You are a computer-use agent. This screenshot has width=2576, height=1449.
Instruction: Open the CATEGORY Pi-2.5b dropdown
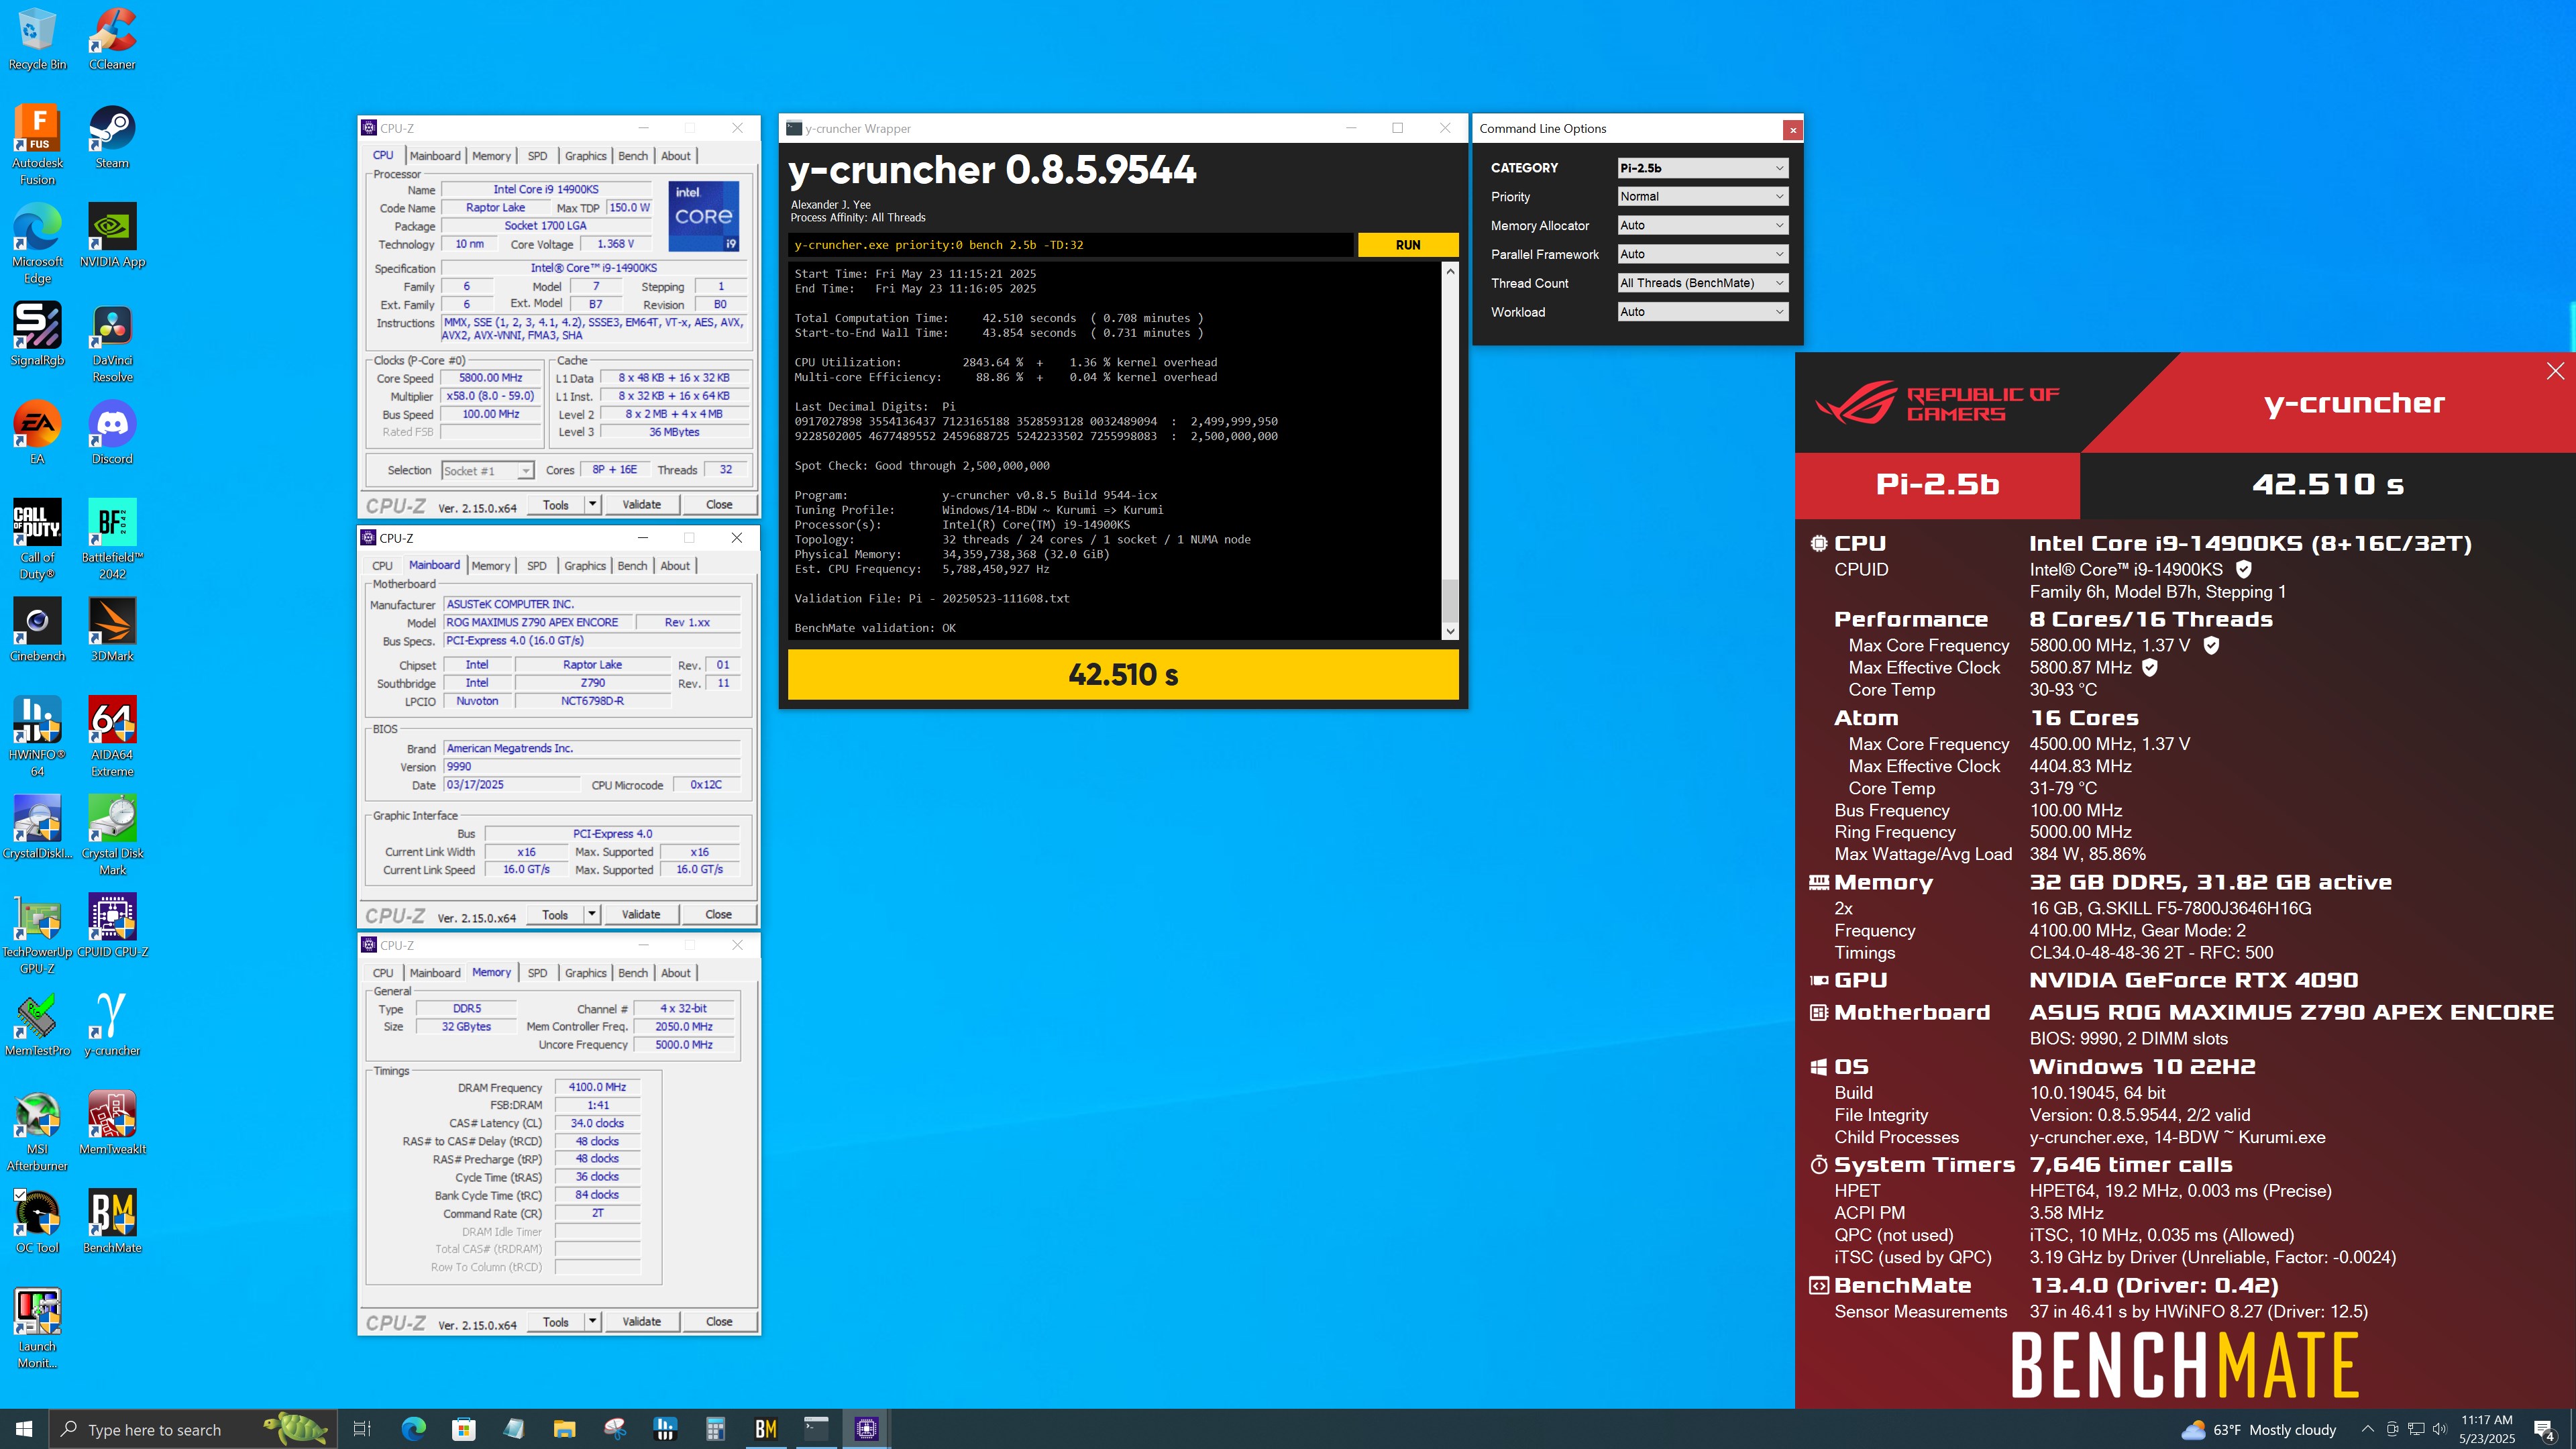(x=1702, y=168)
